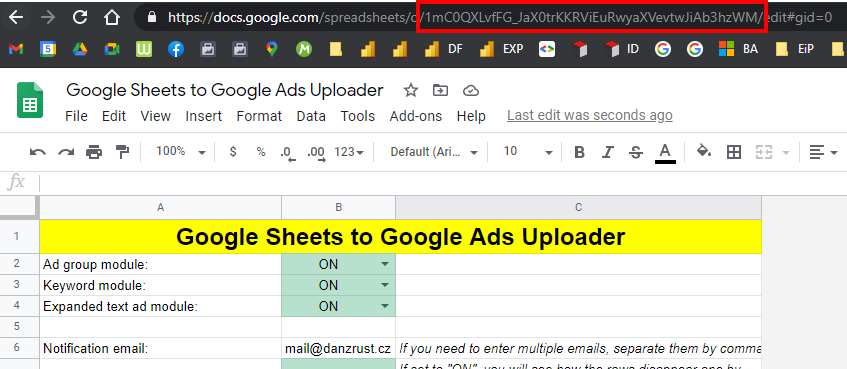Open the zoom 100% dropdown
Viewport: 847px width, 369px height.
click(x=180, y=152)
